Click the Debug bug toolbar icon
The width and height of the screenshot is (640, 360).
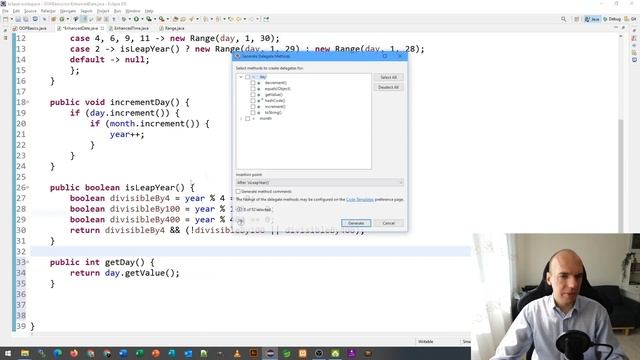tap(124, 19)
